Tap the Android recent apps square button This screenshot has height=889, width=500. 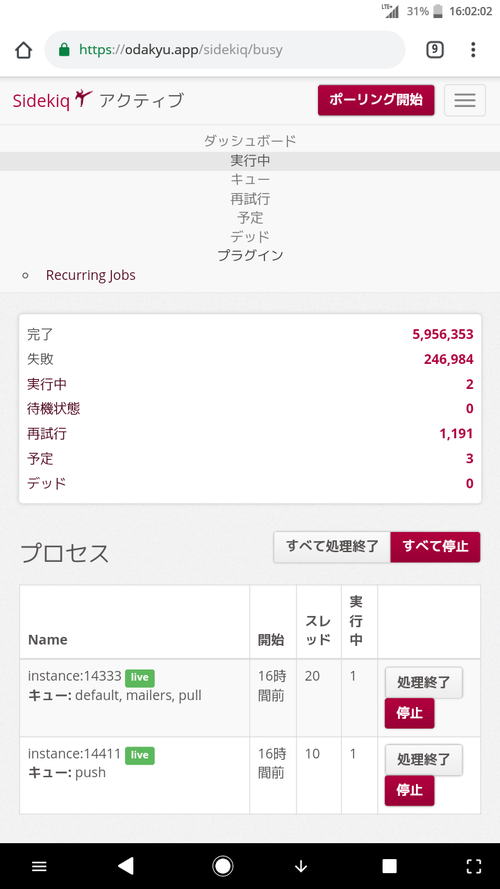(389, 866)
